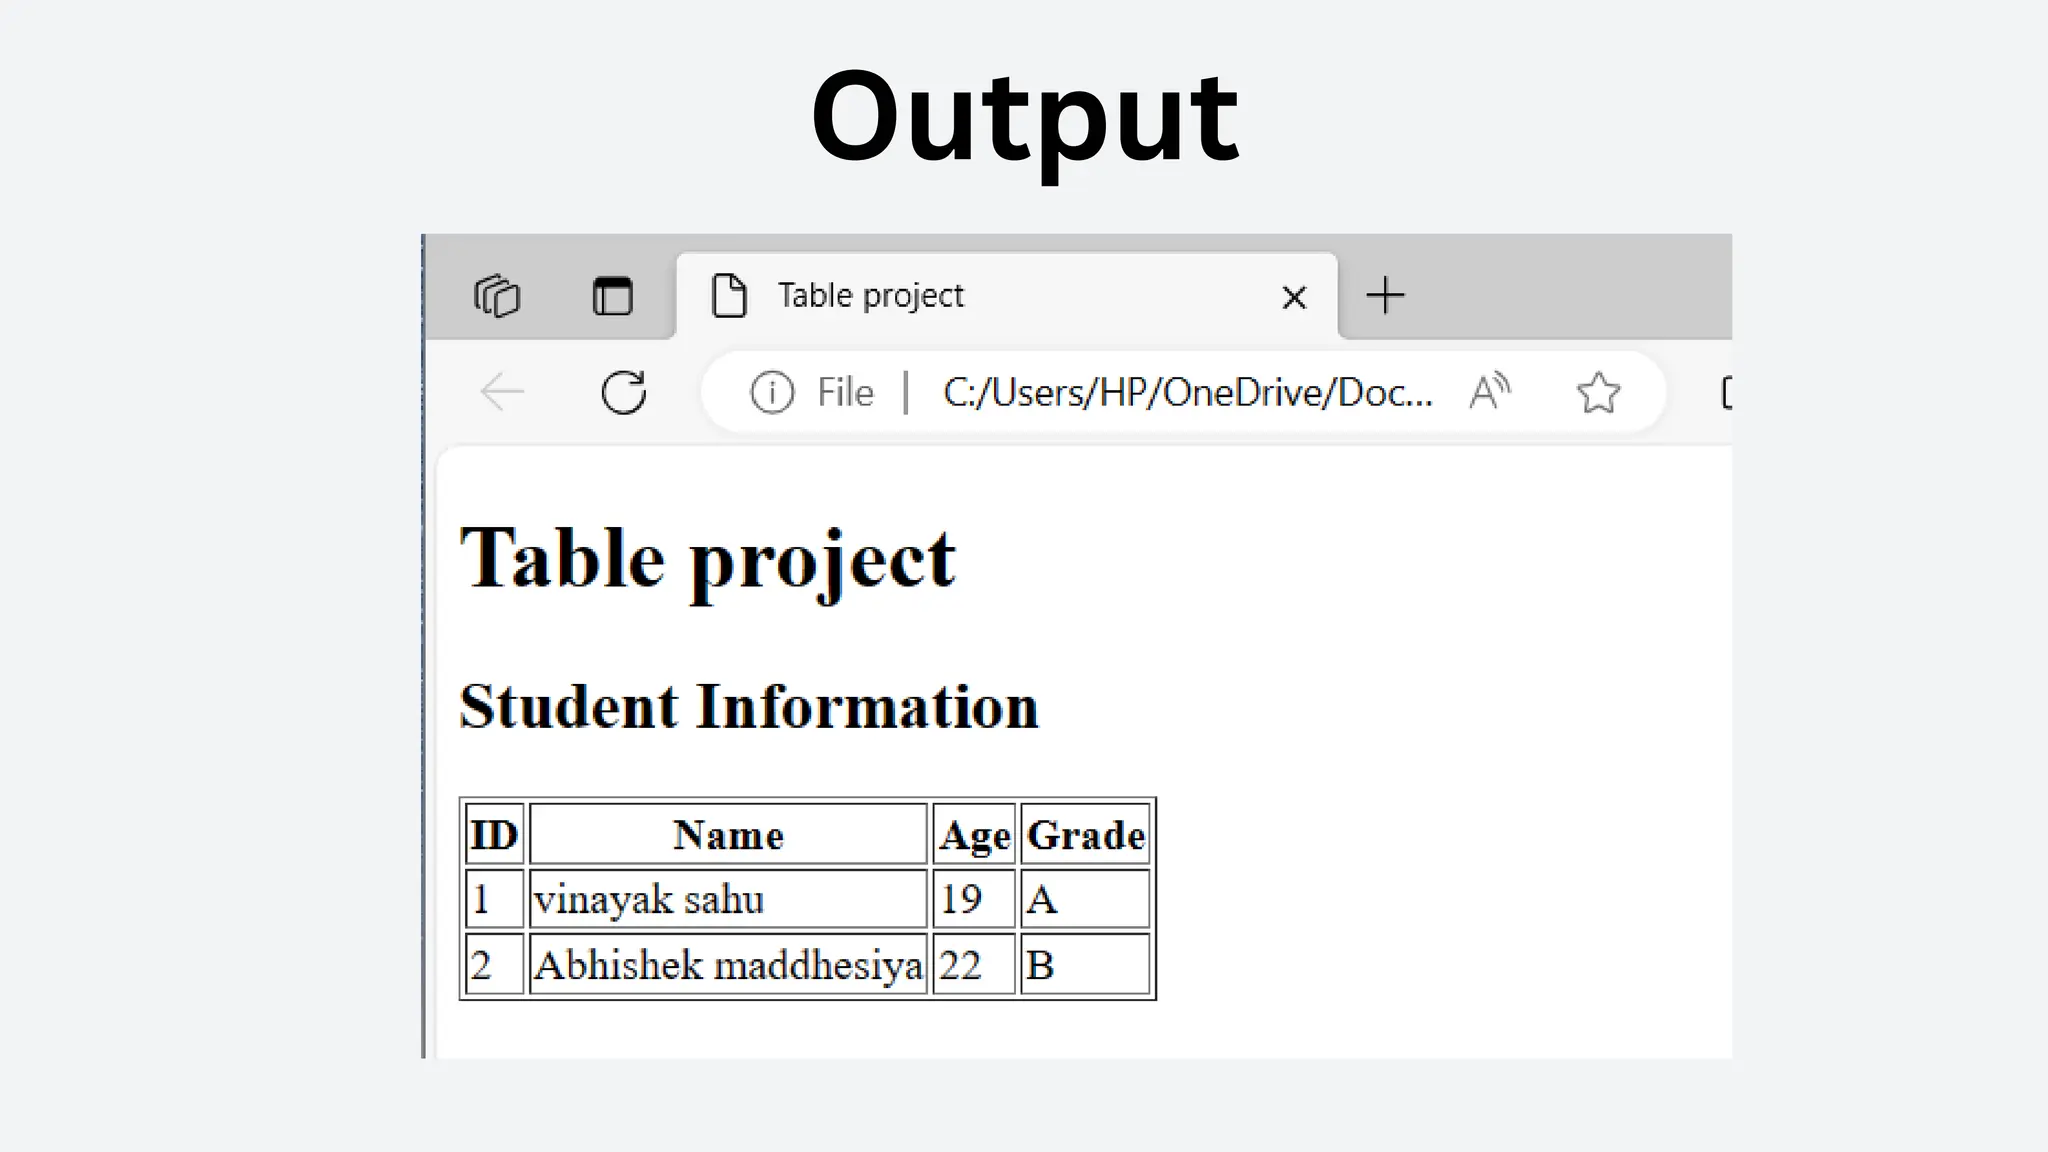Viewport: 2048px width, 1152px height.
Task: Select the Abhishek maddhesiya cell
Action: (x=728, y=964)
